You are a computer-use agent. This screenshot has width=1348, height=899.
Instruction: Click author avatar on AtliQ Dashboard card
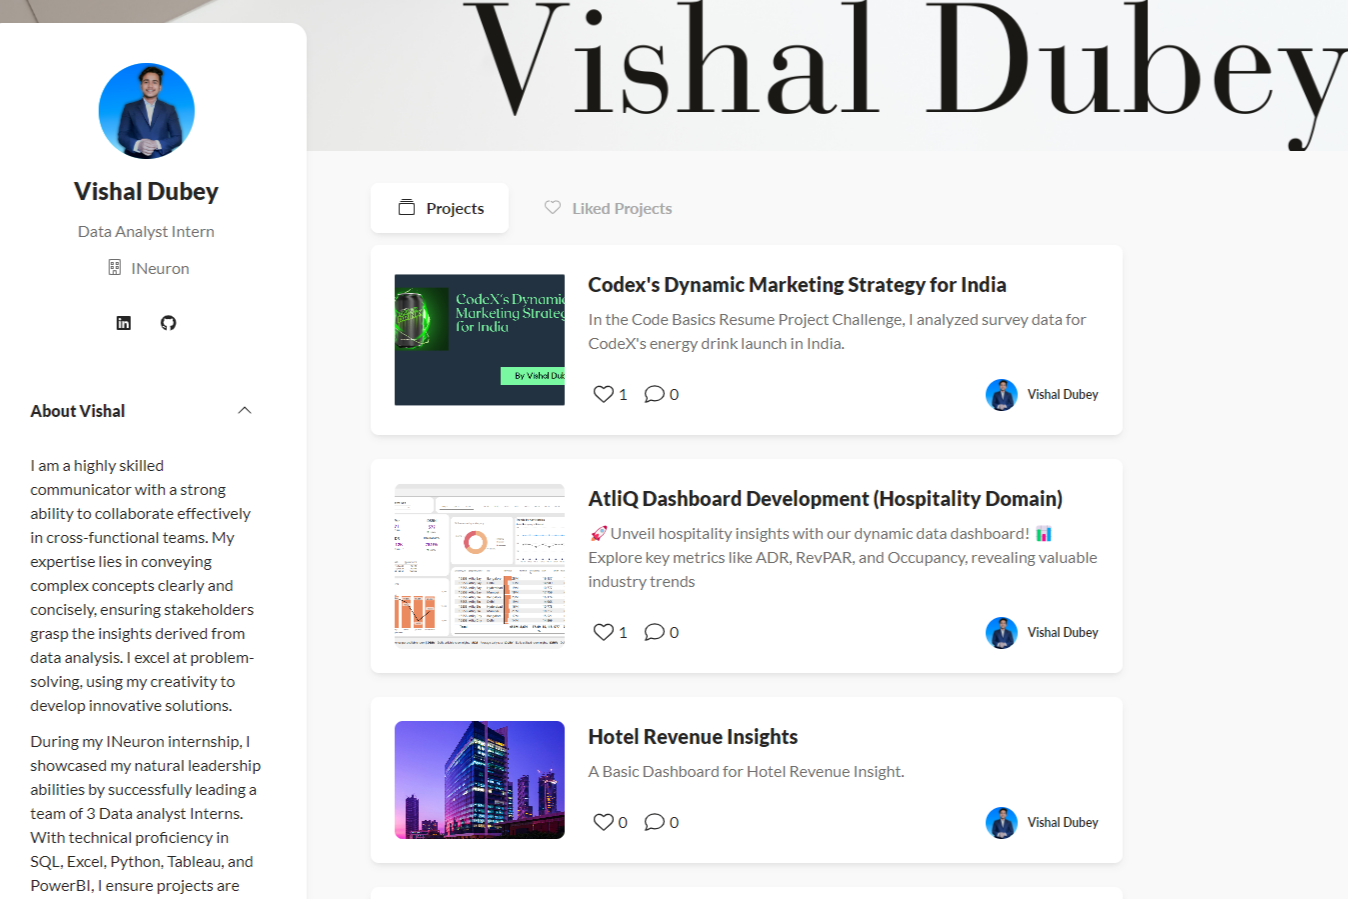(1001, 633)
